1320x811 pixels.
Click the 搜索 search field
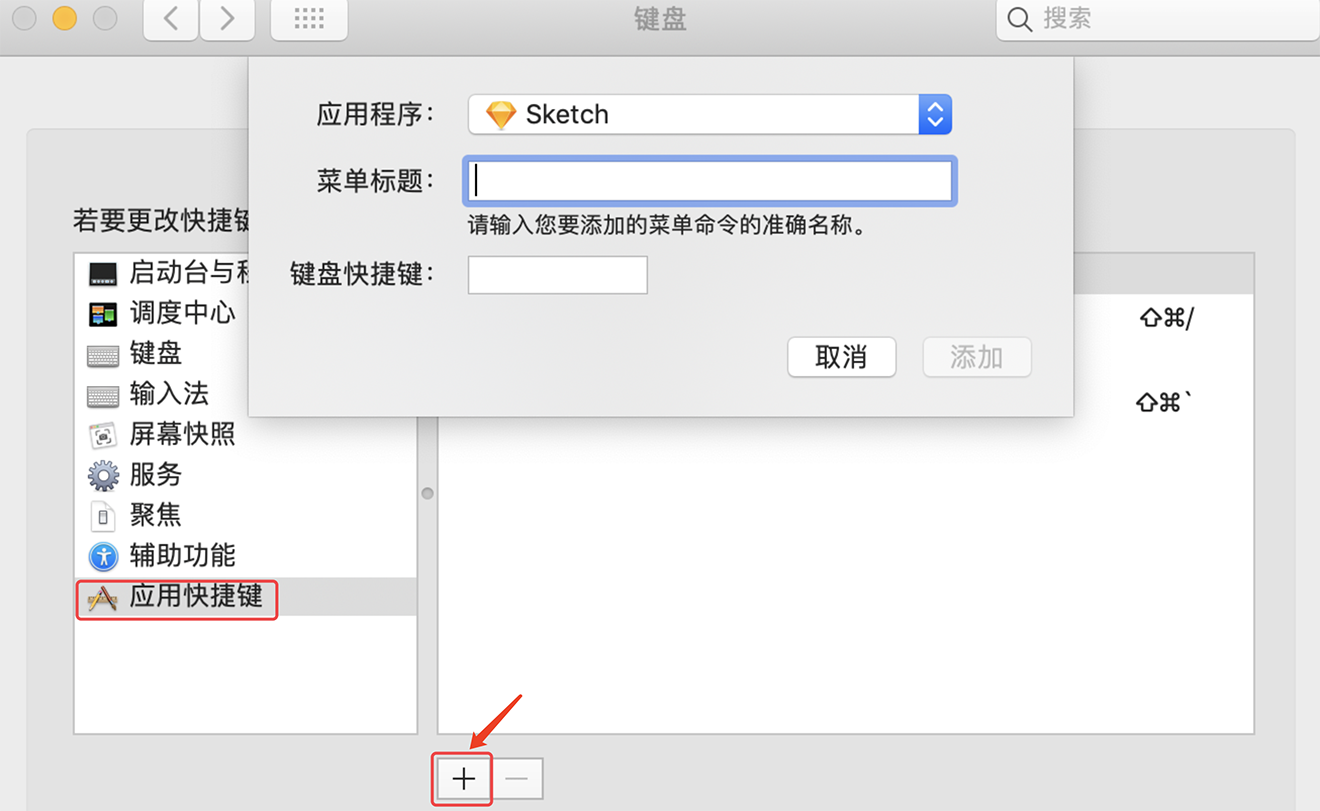pos(1158,19)
